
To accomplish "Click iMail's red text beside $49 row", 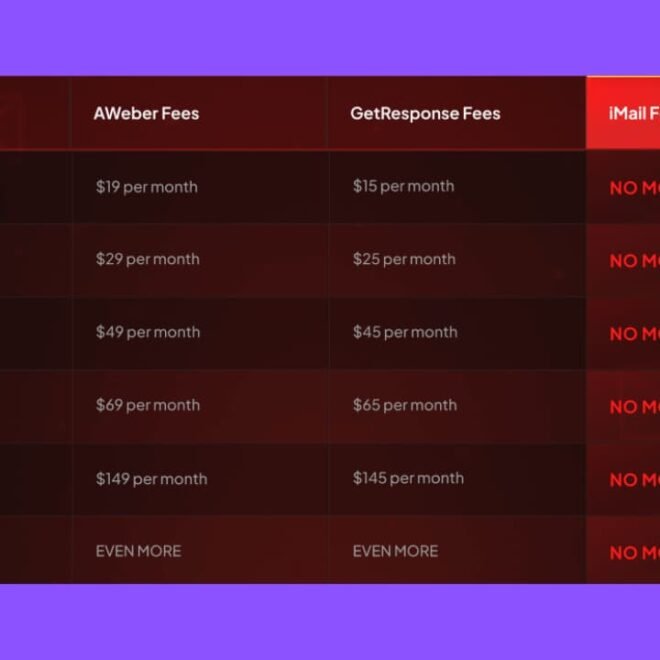I will pyautogui.click(x=634, y=334).
